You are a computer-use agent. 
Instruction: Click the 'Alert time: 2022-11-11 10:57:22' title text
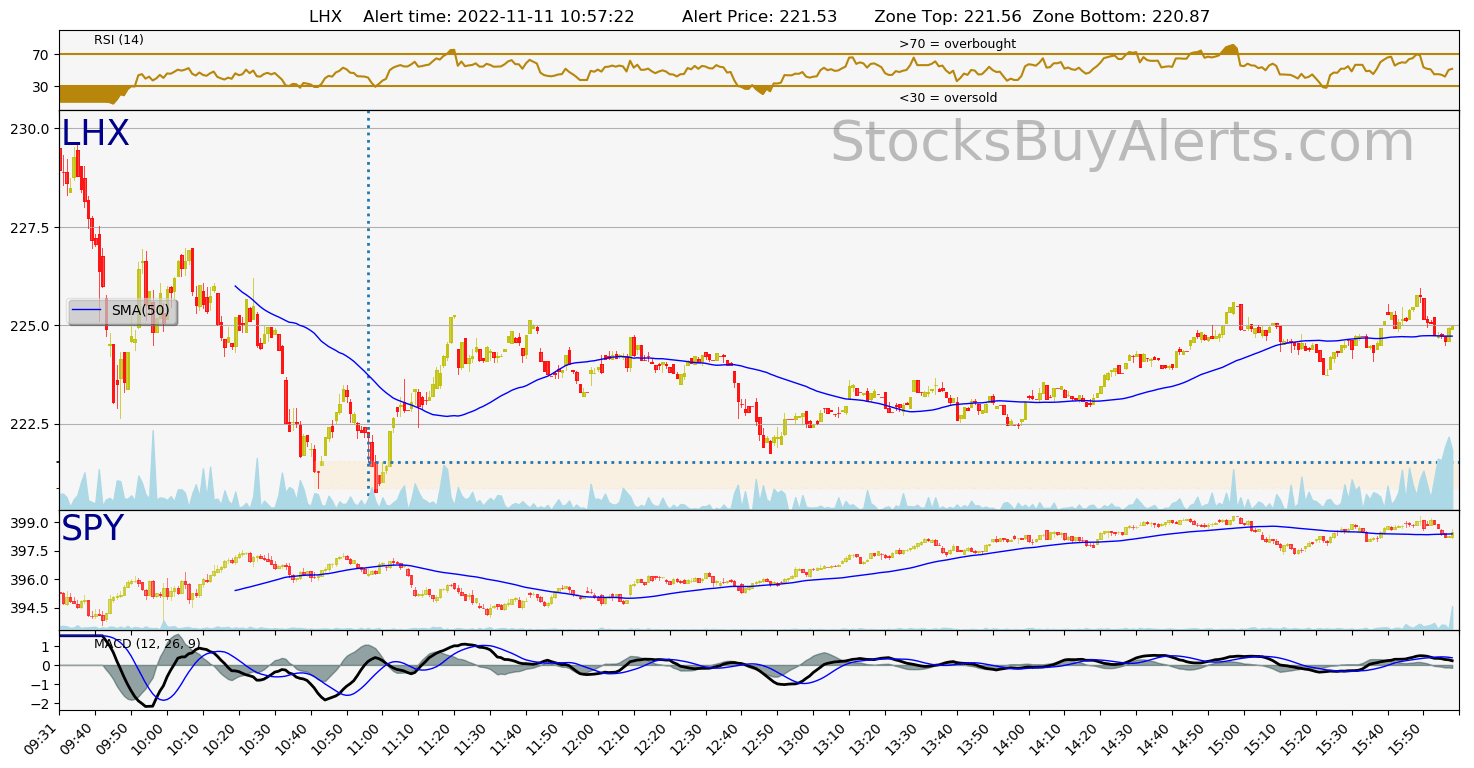(x=498, y=16)
